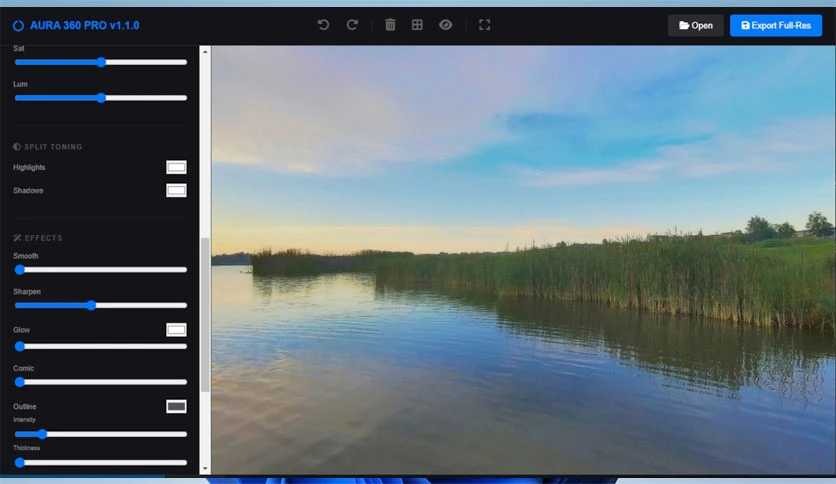Open the Glow color swatch
The image size is (836, 484).
176,330
